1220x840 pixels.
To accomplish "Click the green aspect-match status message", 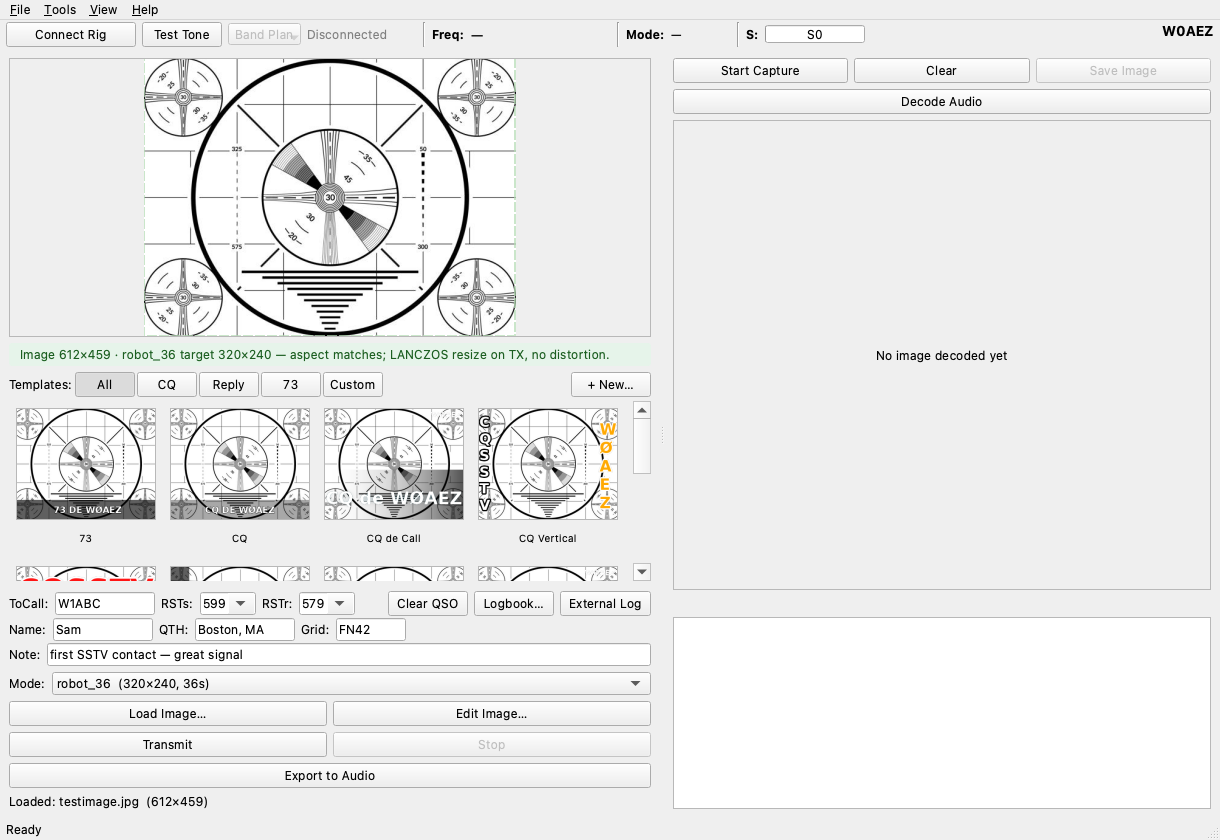I will [x=330, y=355].
